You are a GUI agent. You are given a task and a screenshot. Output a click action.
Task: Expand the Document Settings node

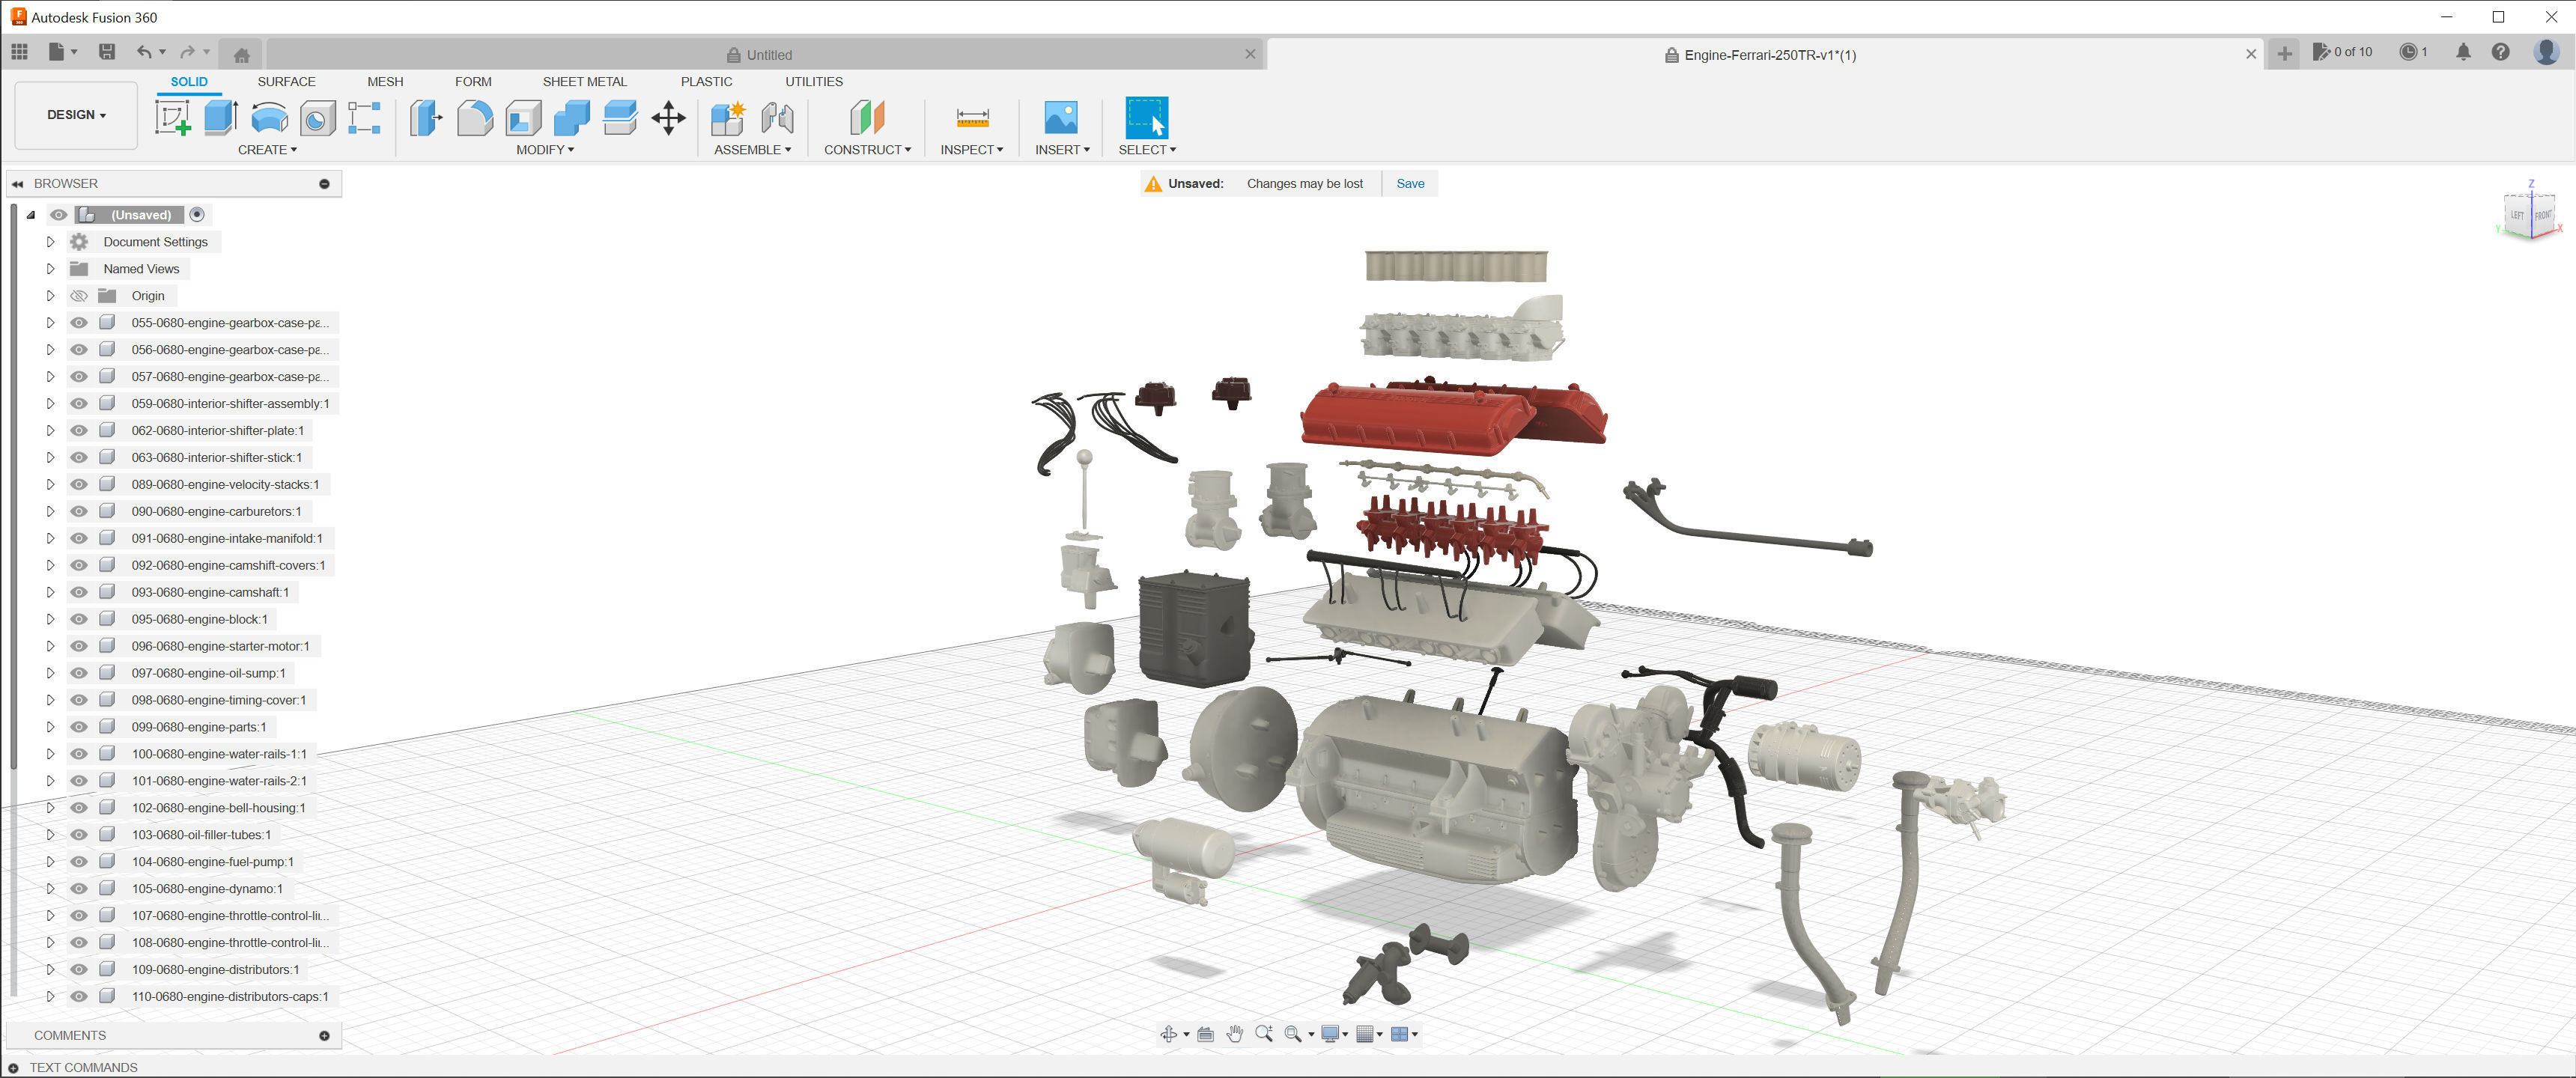pos(50,242)
